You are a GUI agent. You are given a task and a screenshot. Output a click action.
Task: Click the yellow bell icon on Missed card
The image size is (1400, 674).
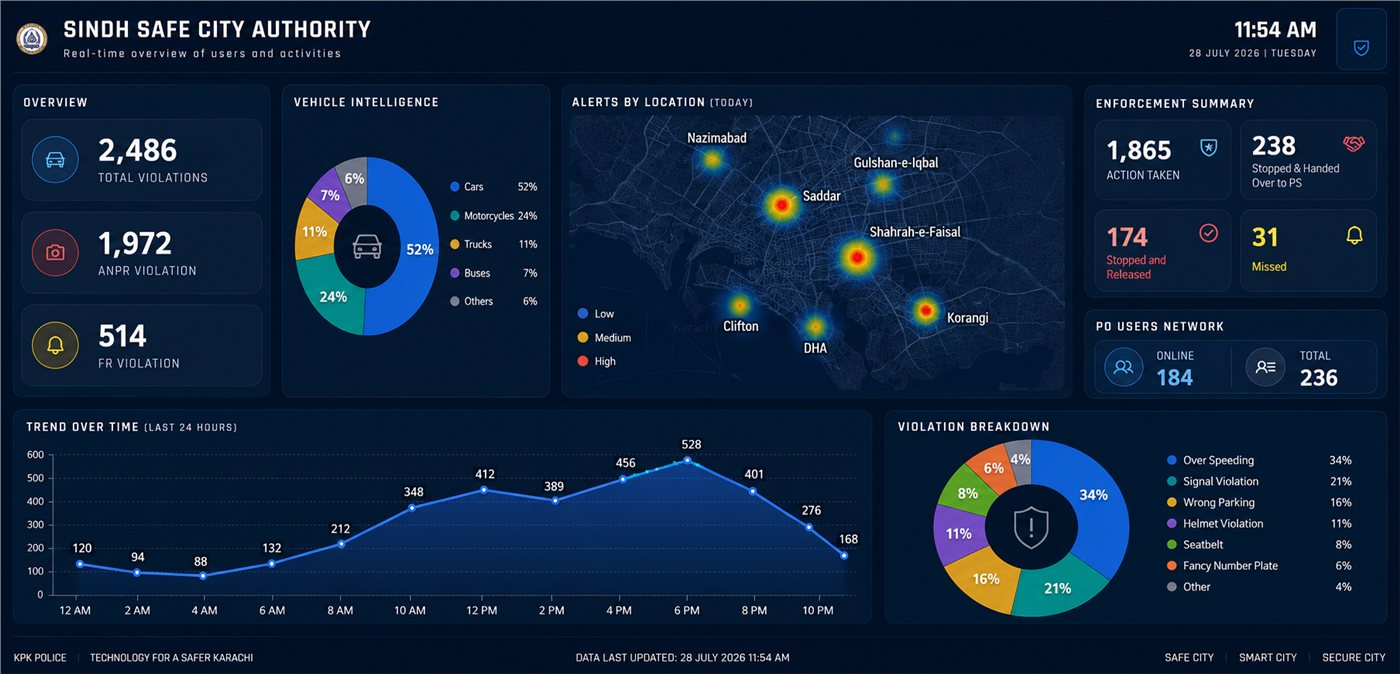pyautogui.click(x=1354, y=235)
